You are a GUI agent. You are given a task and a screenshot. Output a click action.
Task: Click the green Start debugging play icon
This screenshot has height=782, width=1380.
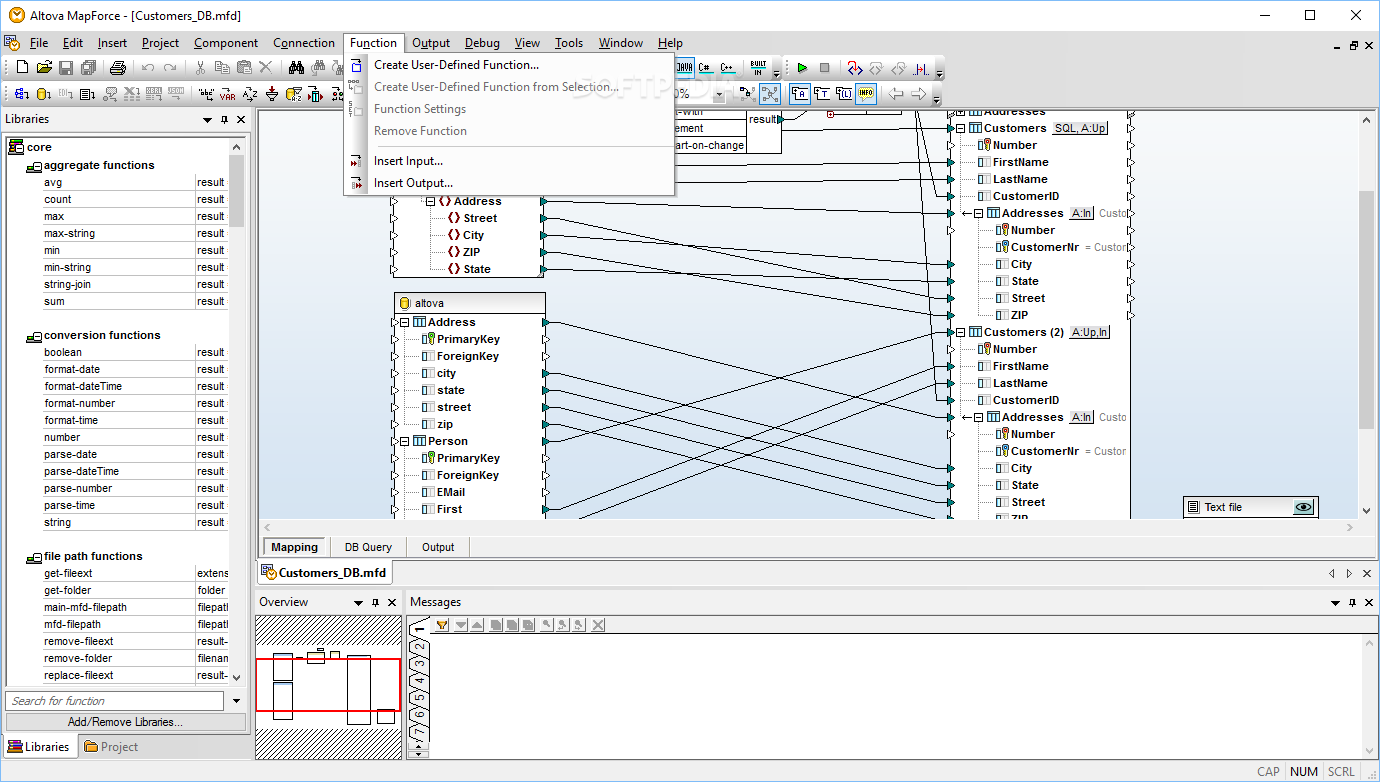pyautogui.click(x=802, y=68)
